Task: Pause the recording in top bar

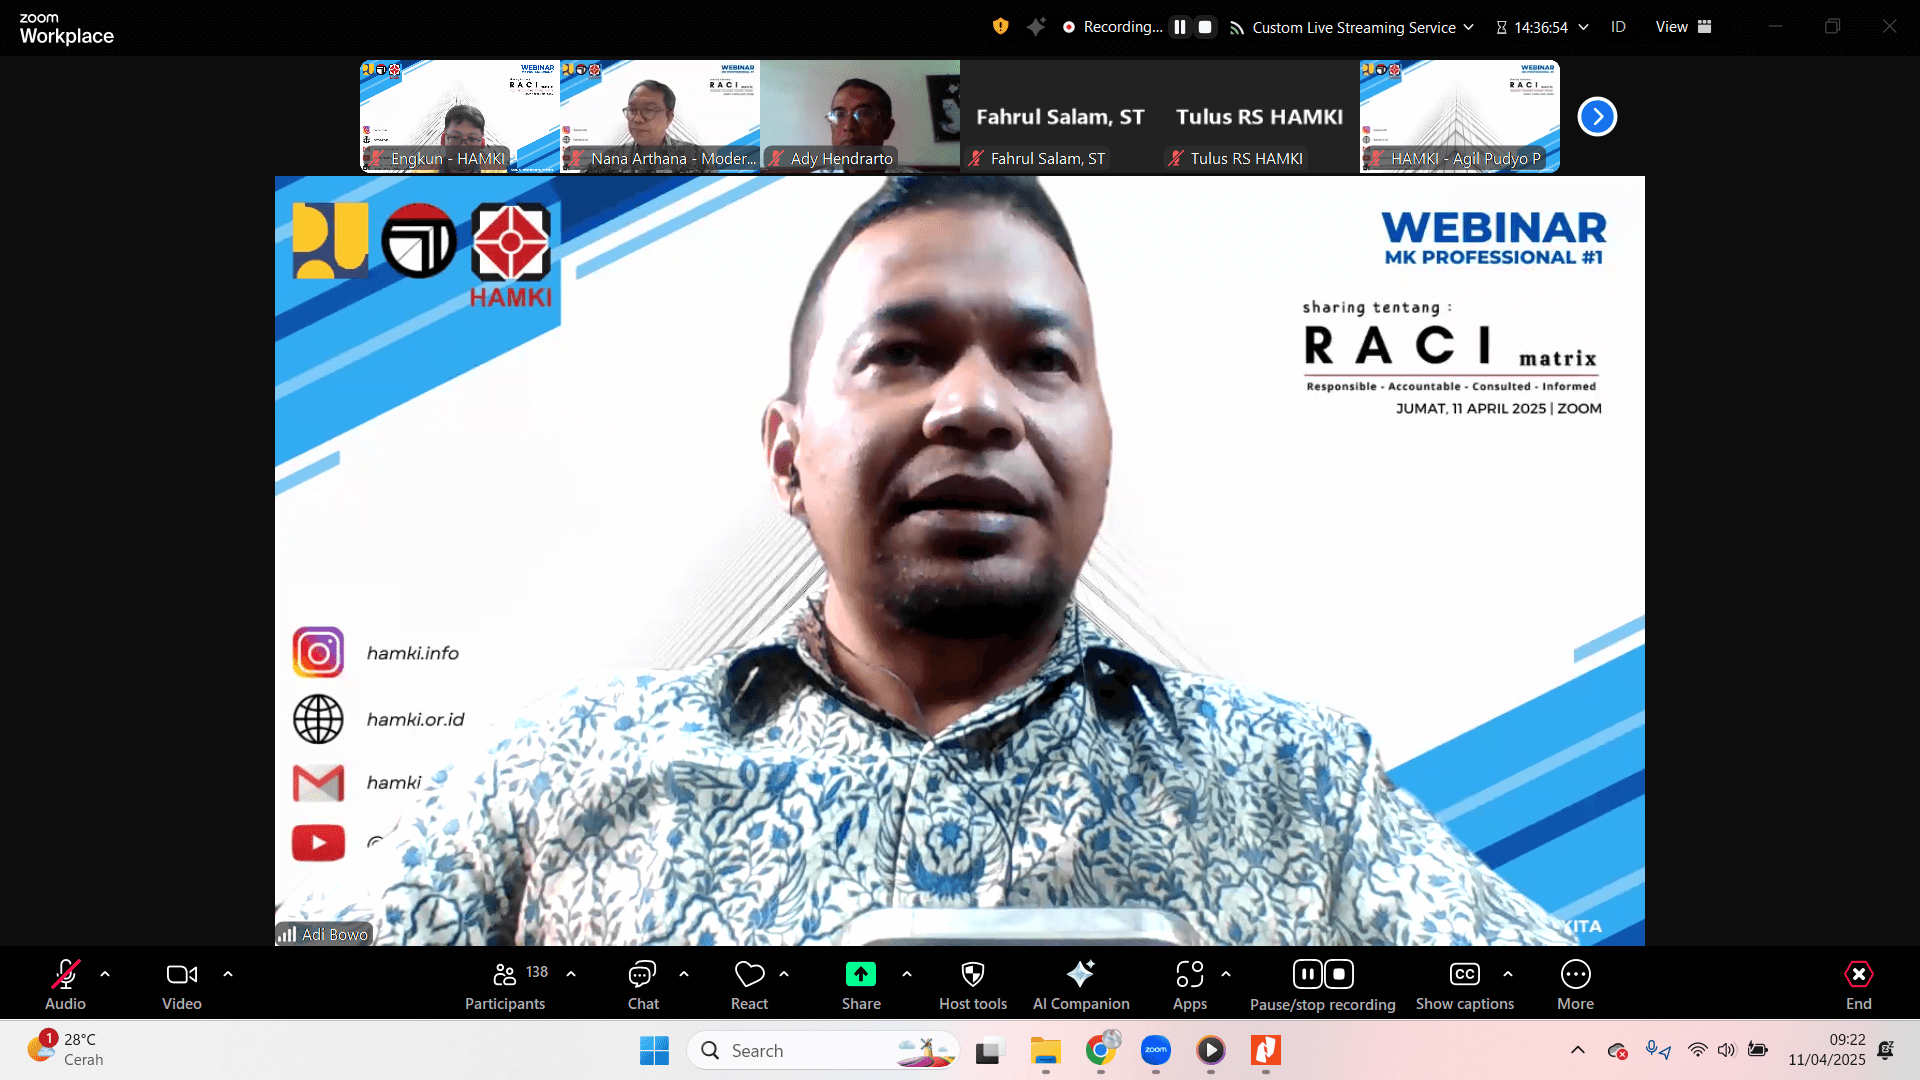Action: coord(1180,28)
